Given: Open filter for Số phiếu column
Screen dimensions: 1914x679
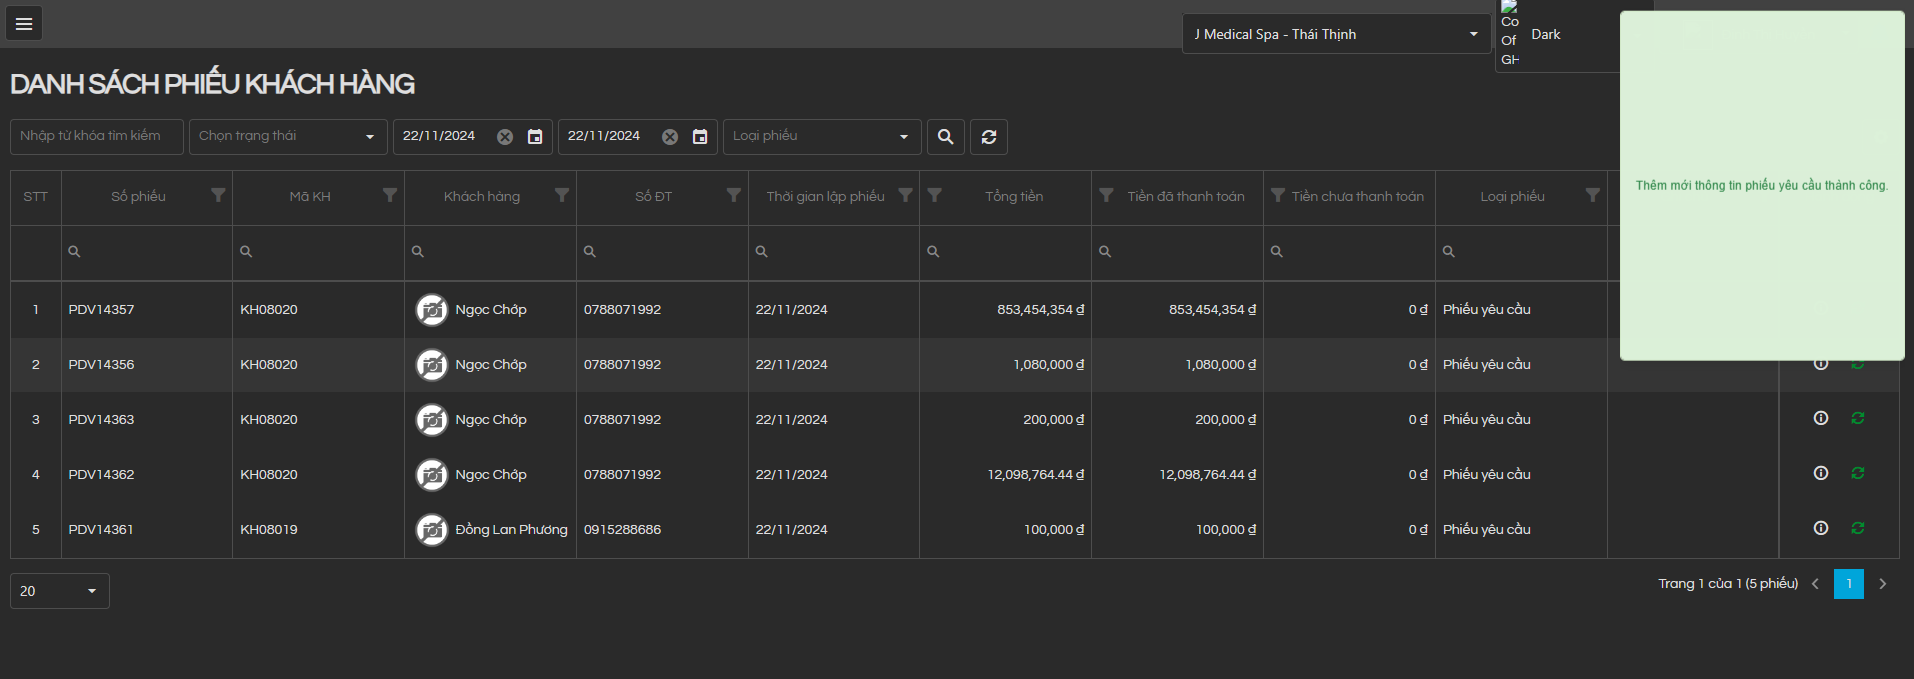Looking at the screenshot, I should [x=218, y=196].
